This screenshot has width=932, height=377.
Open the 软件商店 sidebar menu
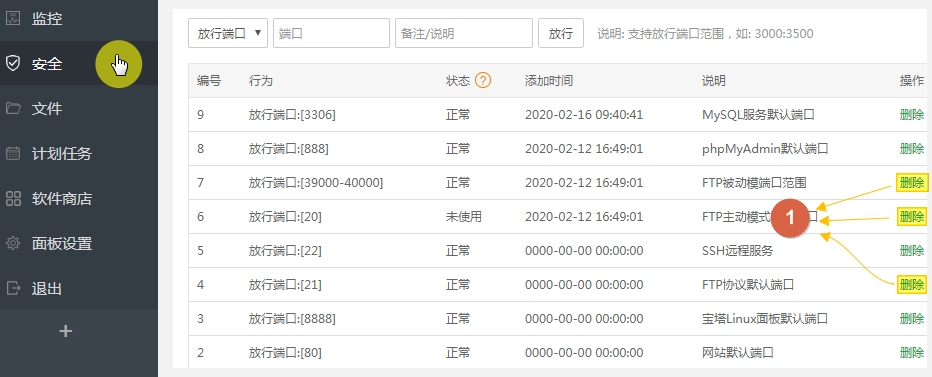[79, 199]
